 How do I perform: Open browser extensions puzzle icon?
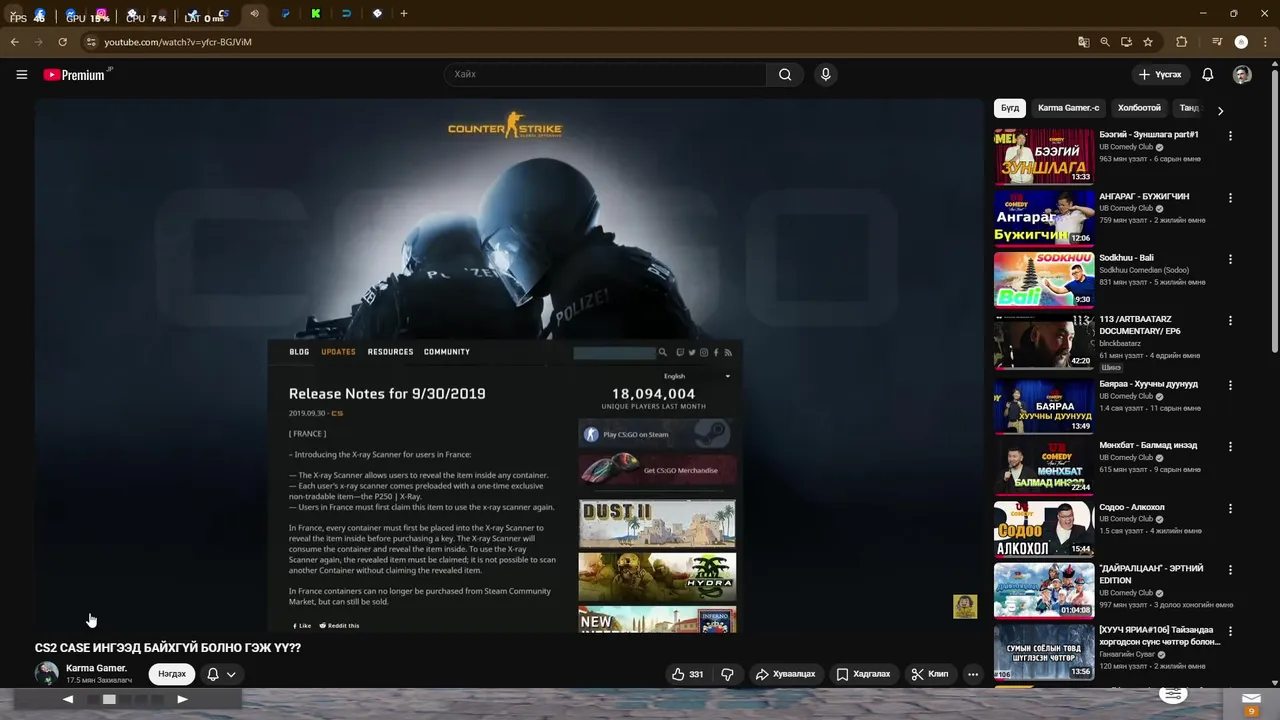1181,42
